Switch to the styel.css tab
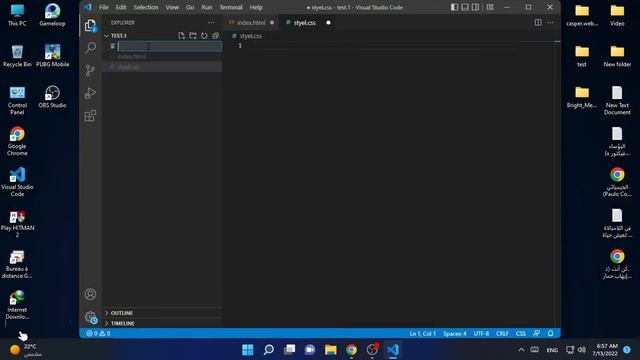This screenshot has width=640, height=360. click(x=304, y=22)
